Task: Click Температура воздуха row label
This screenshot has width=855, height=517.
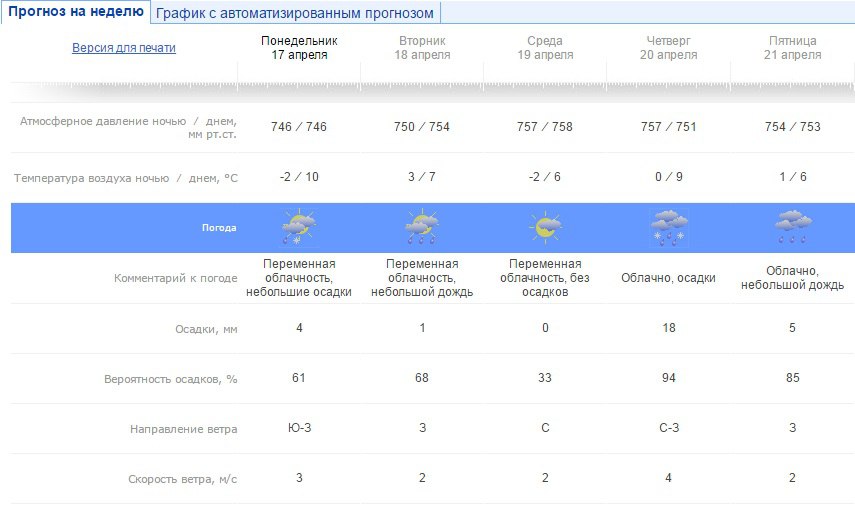Action: (x=126, y=178)
